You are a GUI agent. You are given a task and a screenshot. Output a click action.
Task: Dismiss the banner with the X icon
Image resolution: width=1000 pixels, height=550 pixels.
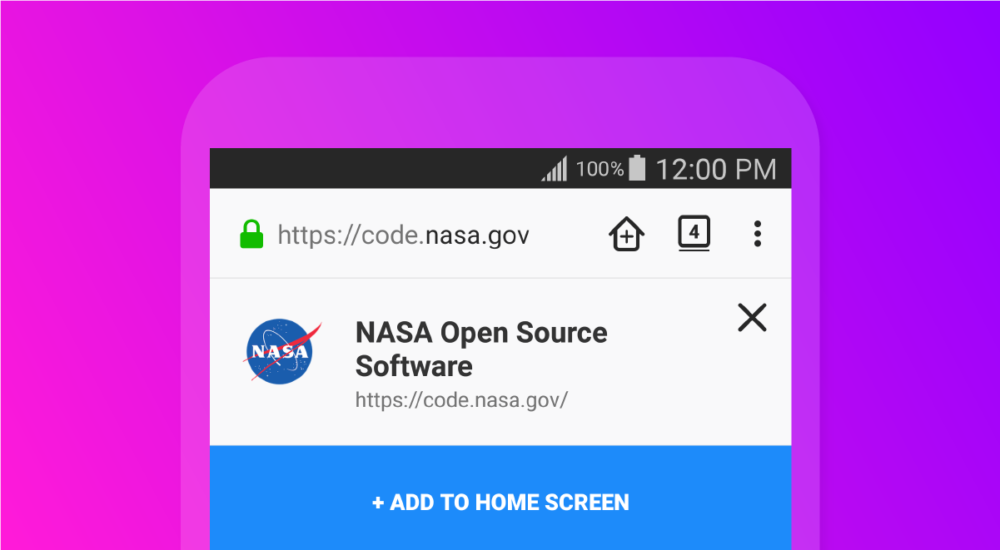point(752,318)
